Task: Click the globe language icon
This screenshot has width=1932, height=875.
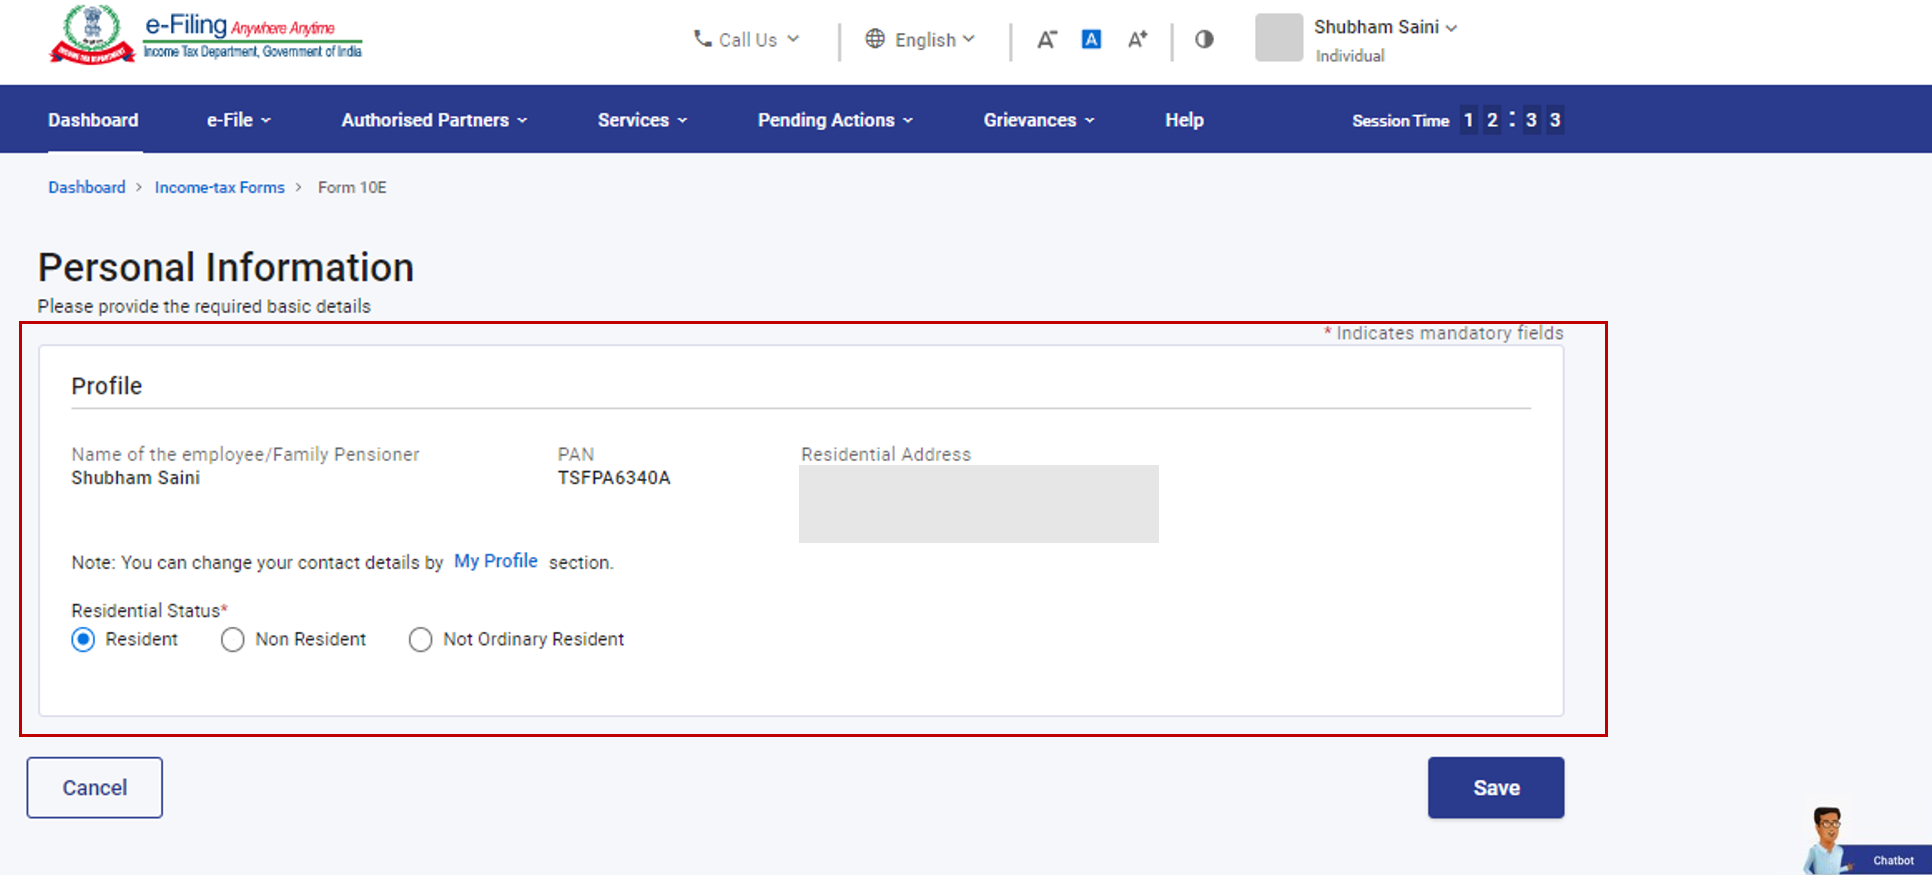Action: (x=875, y=39)
